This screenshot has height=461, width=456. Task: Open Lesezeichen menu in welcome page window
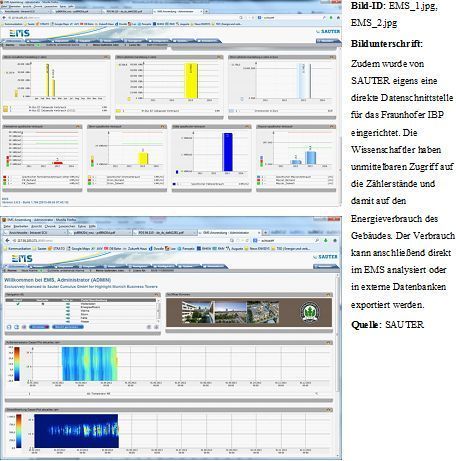tap(67, 226)
